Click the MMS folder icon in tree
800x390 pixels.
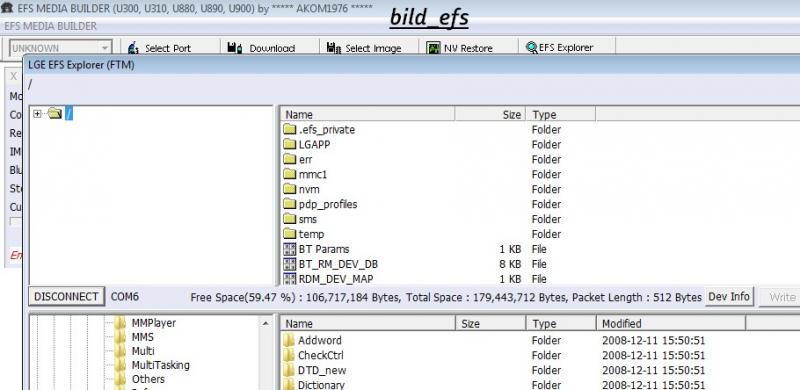pyautogui.click(x=120, y=337)
